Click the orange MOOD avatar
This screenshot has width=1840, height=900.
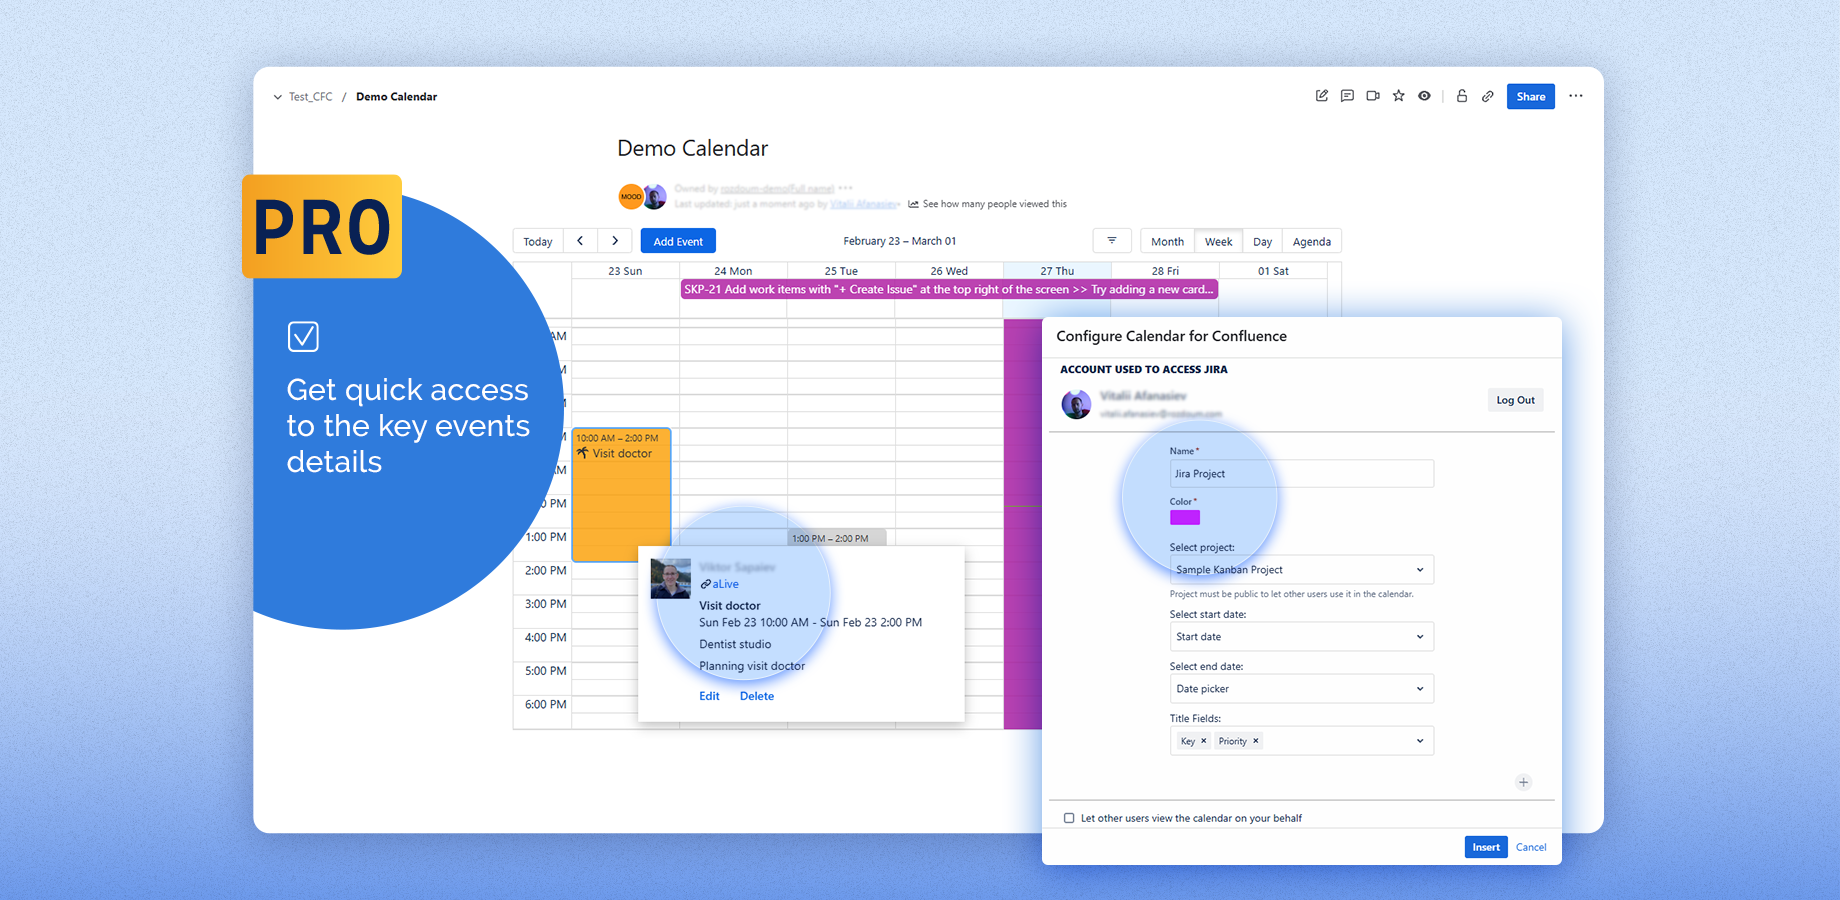pos(630,196)
